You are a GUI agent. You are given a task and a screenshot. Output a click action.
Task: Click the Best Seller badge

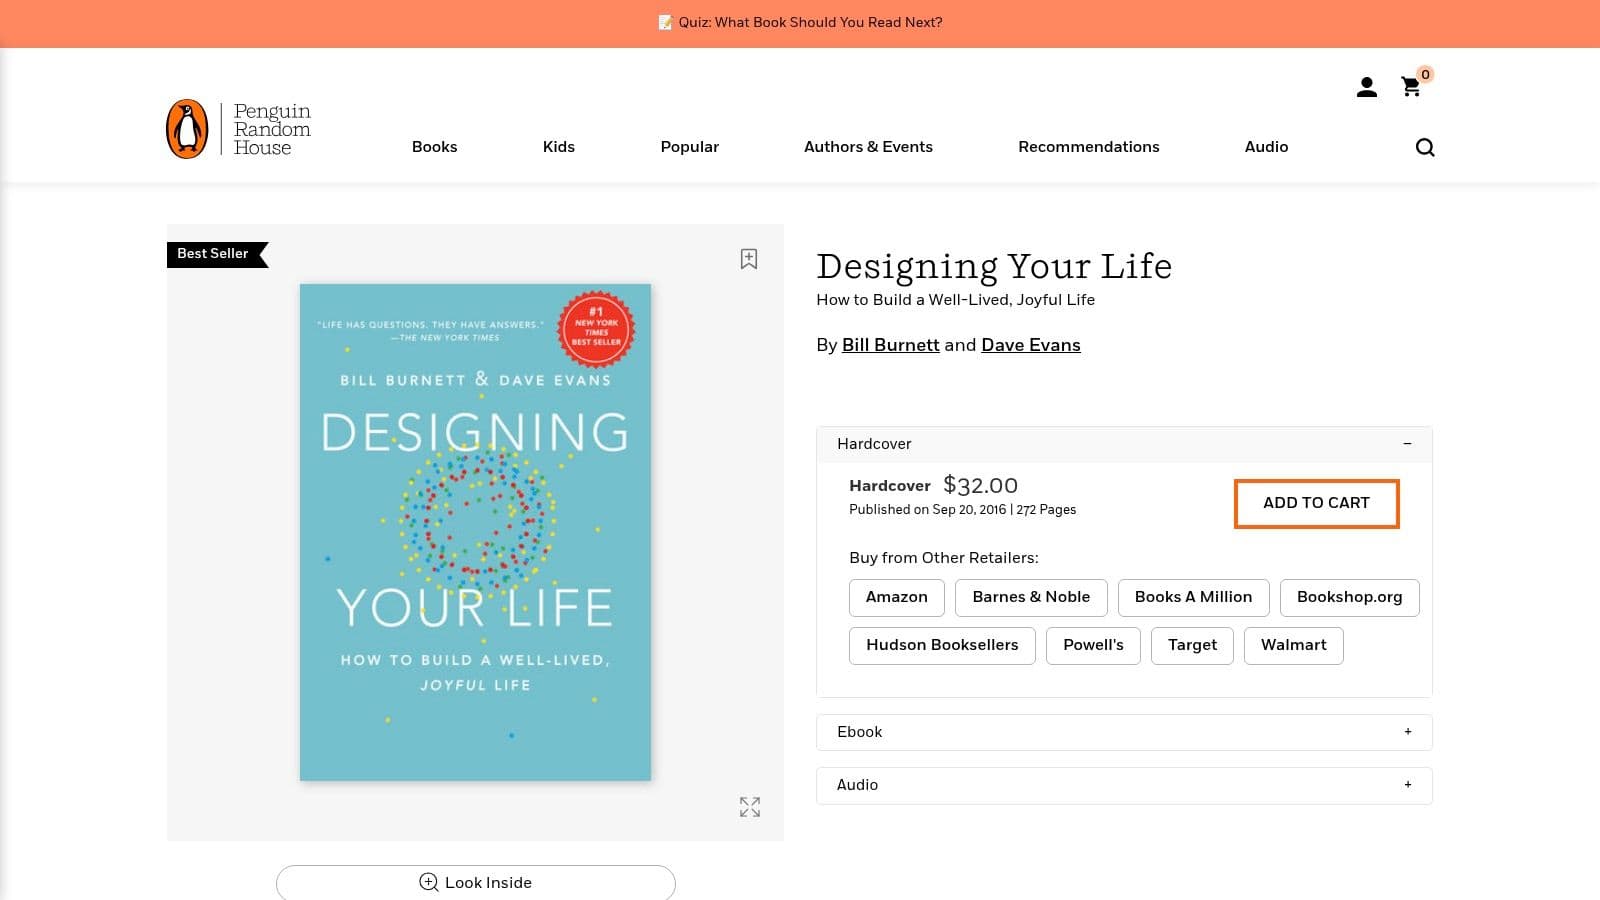[217, 254]
